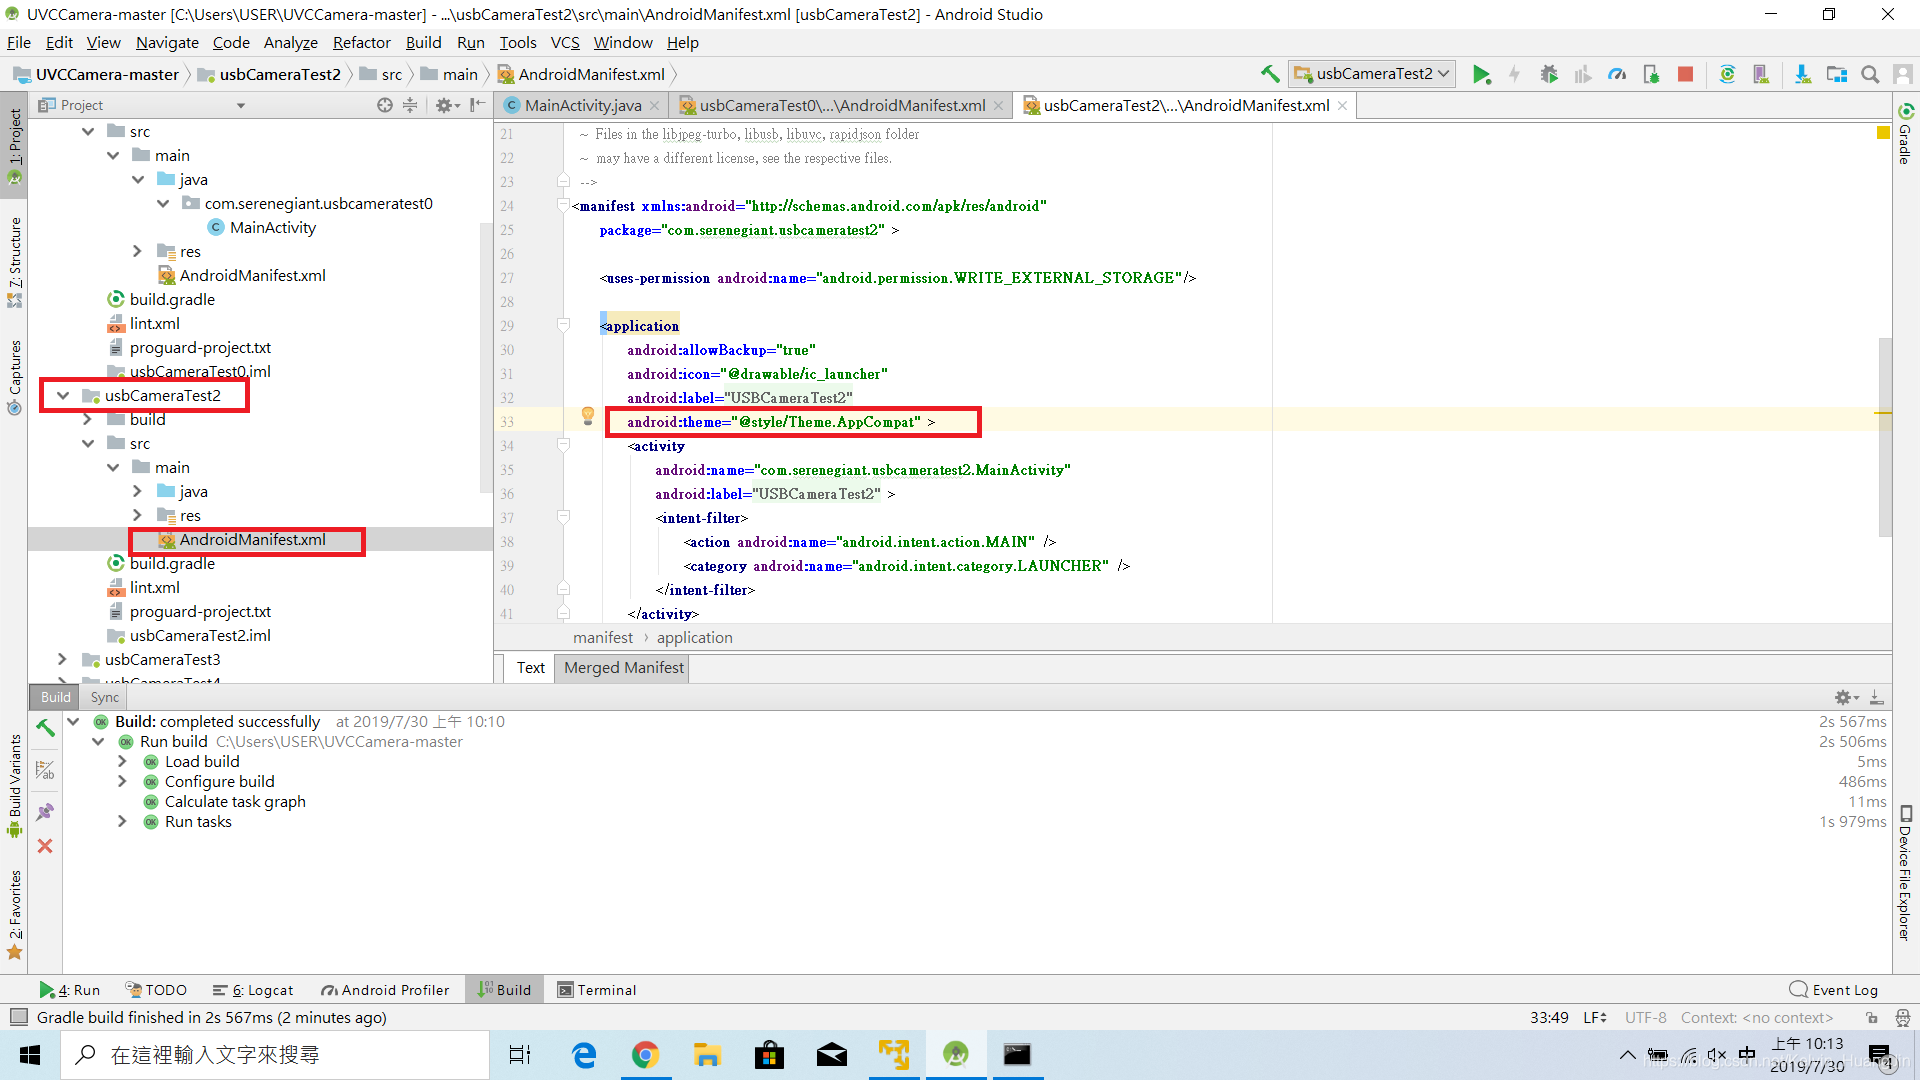Click the Build panel hammer rebuild icon
Image resolution: width=1920 pixels, height=1080 pixels.
coord(46,727)
